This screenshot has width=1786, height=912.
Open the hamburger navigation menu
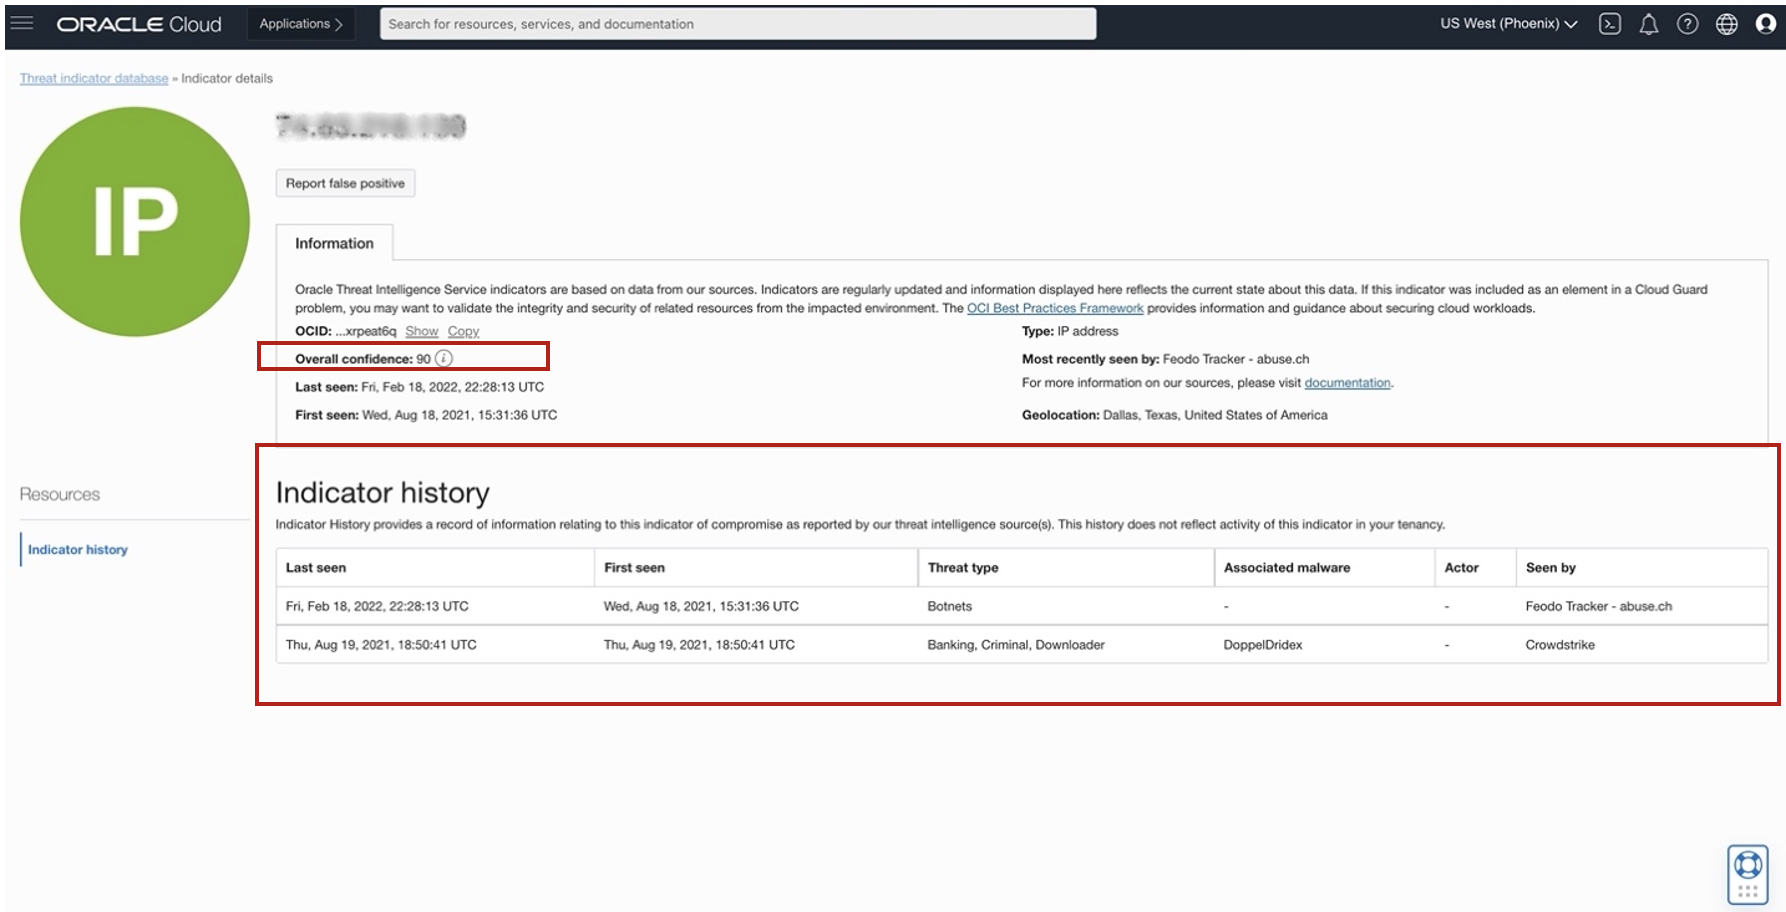click(x=22, y=23)
